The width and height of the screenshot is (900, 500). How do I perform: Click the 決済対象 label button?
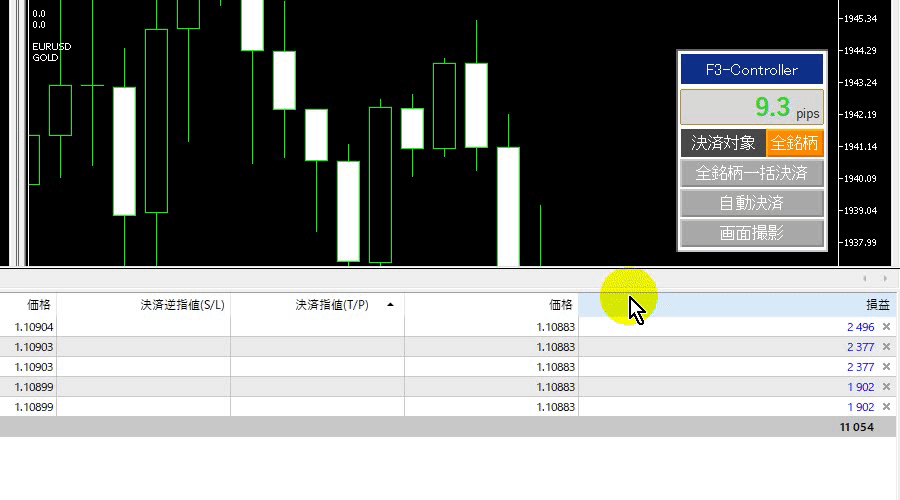click(x=723, y=143)
